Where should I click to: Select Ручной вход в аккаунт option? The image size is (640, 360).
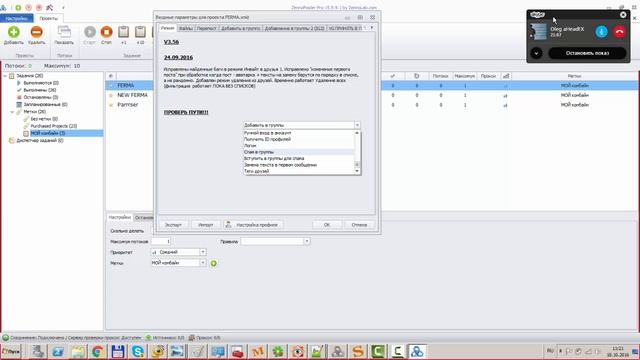(299, 133)
